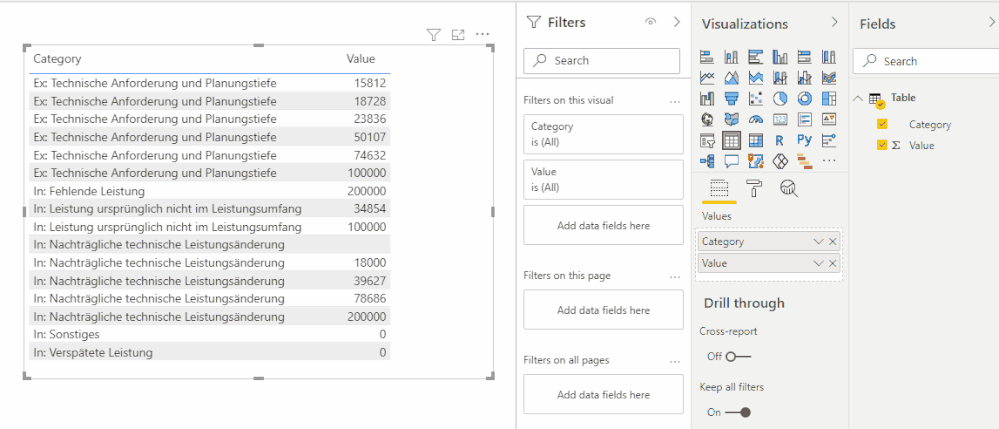Enter focus mode on the table visual
Screen dimensions: 999x429
457,35
